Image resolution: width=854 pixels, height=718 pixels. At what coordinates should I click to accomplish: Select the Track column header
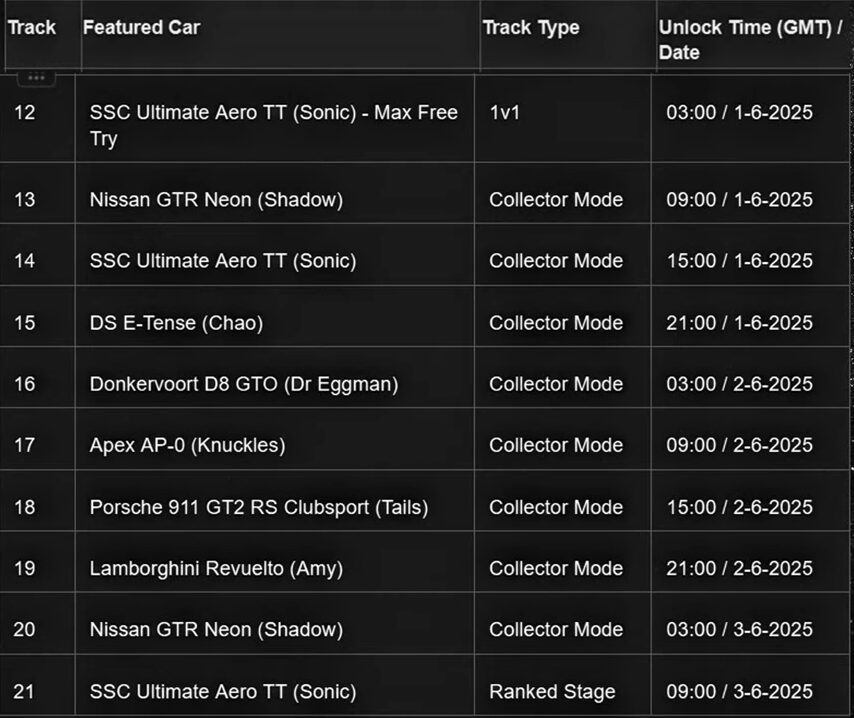[43, 36]
